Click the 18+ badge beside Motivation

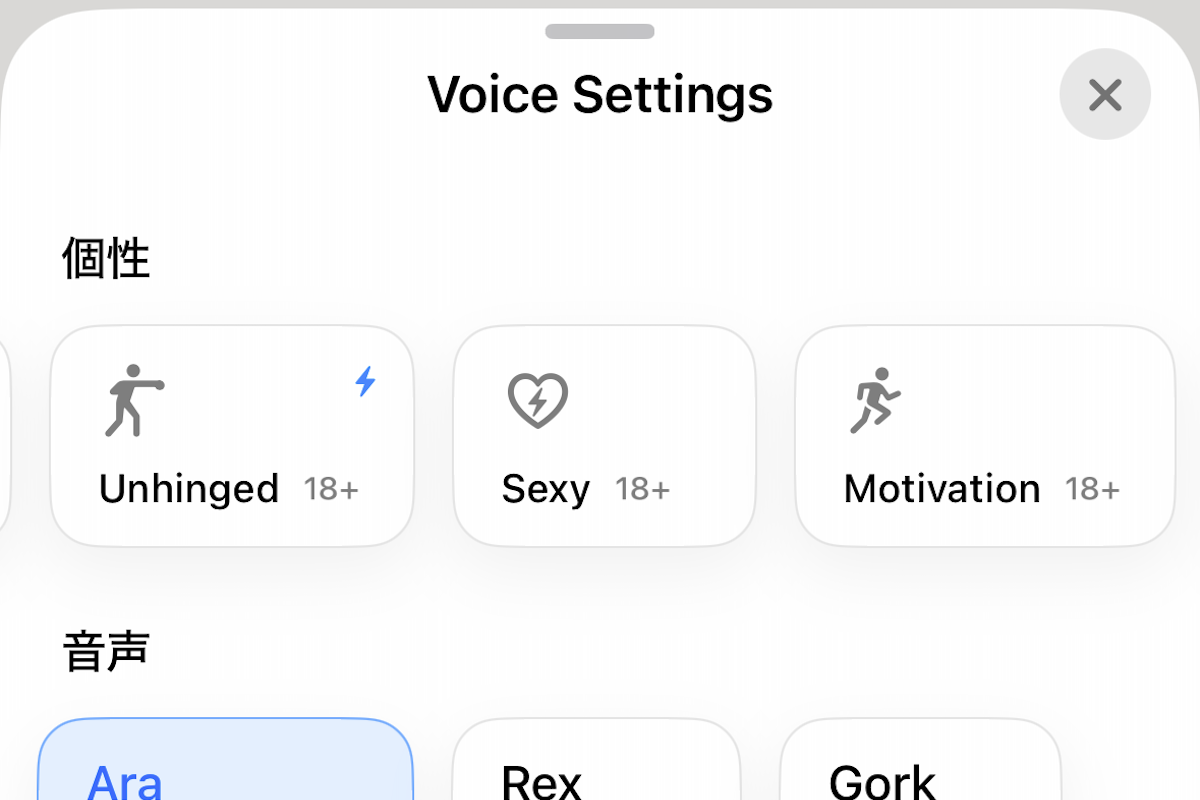tap(1092, 489)
